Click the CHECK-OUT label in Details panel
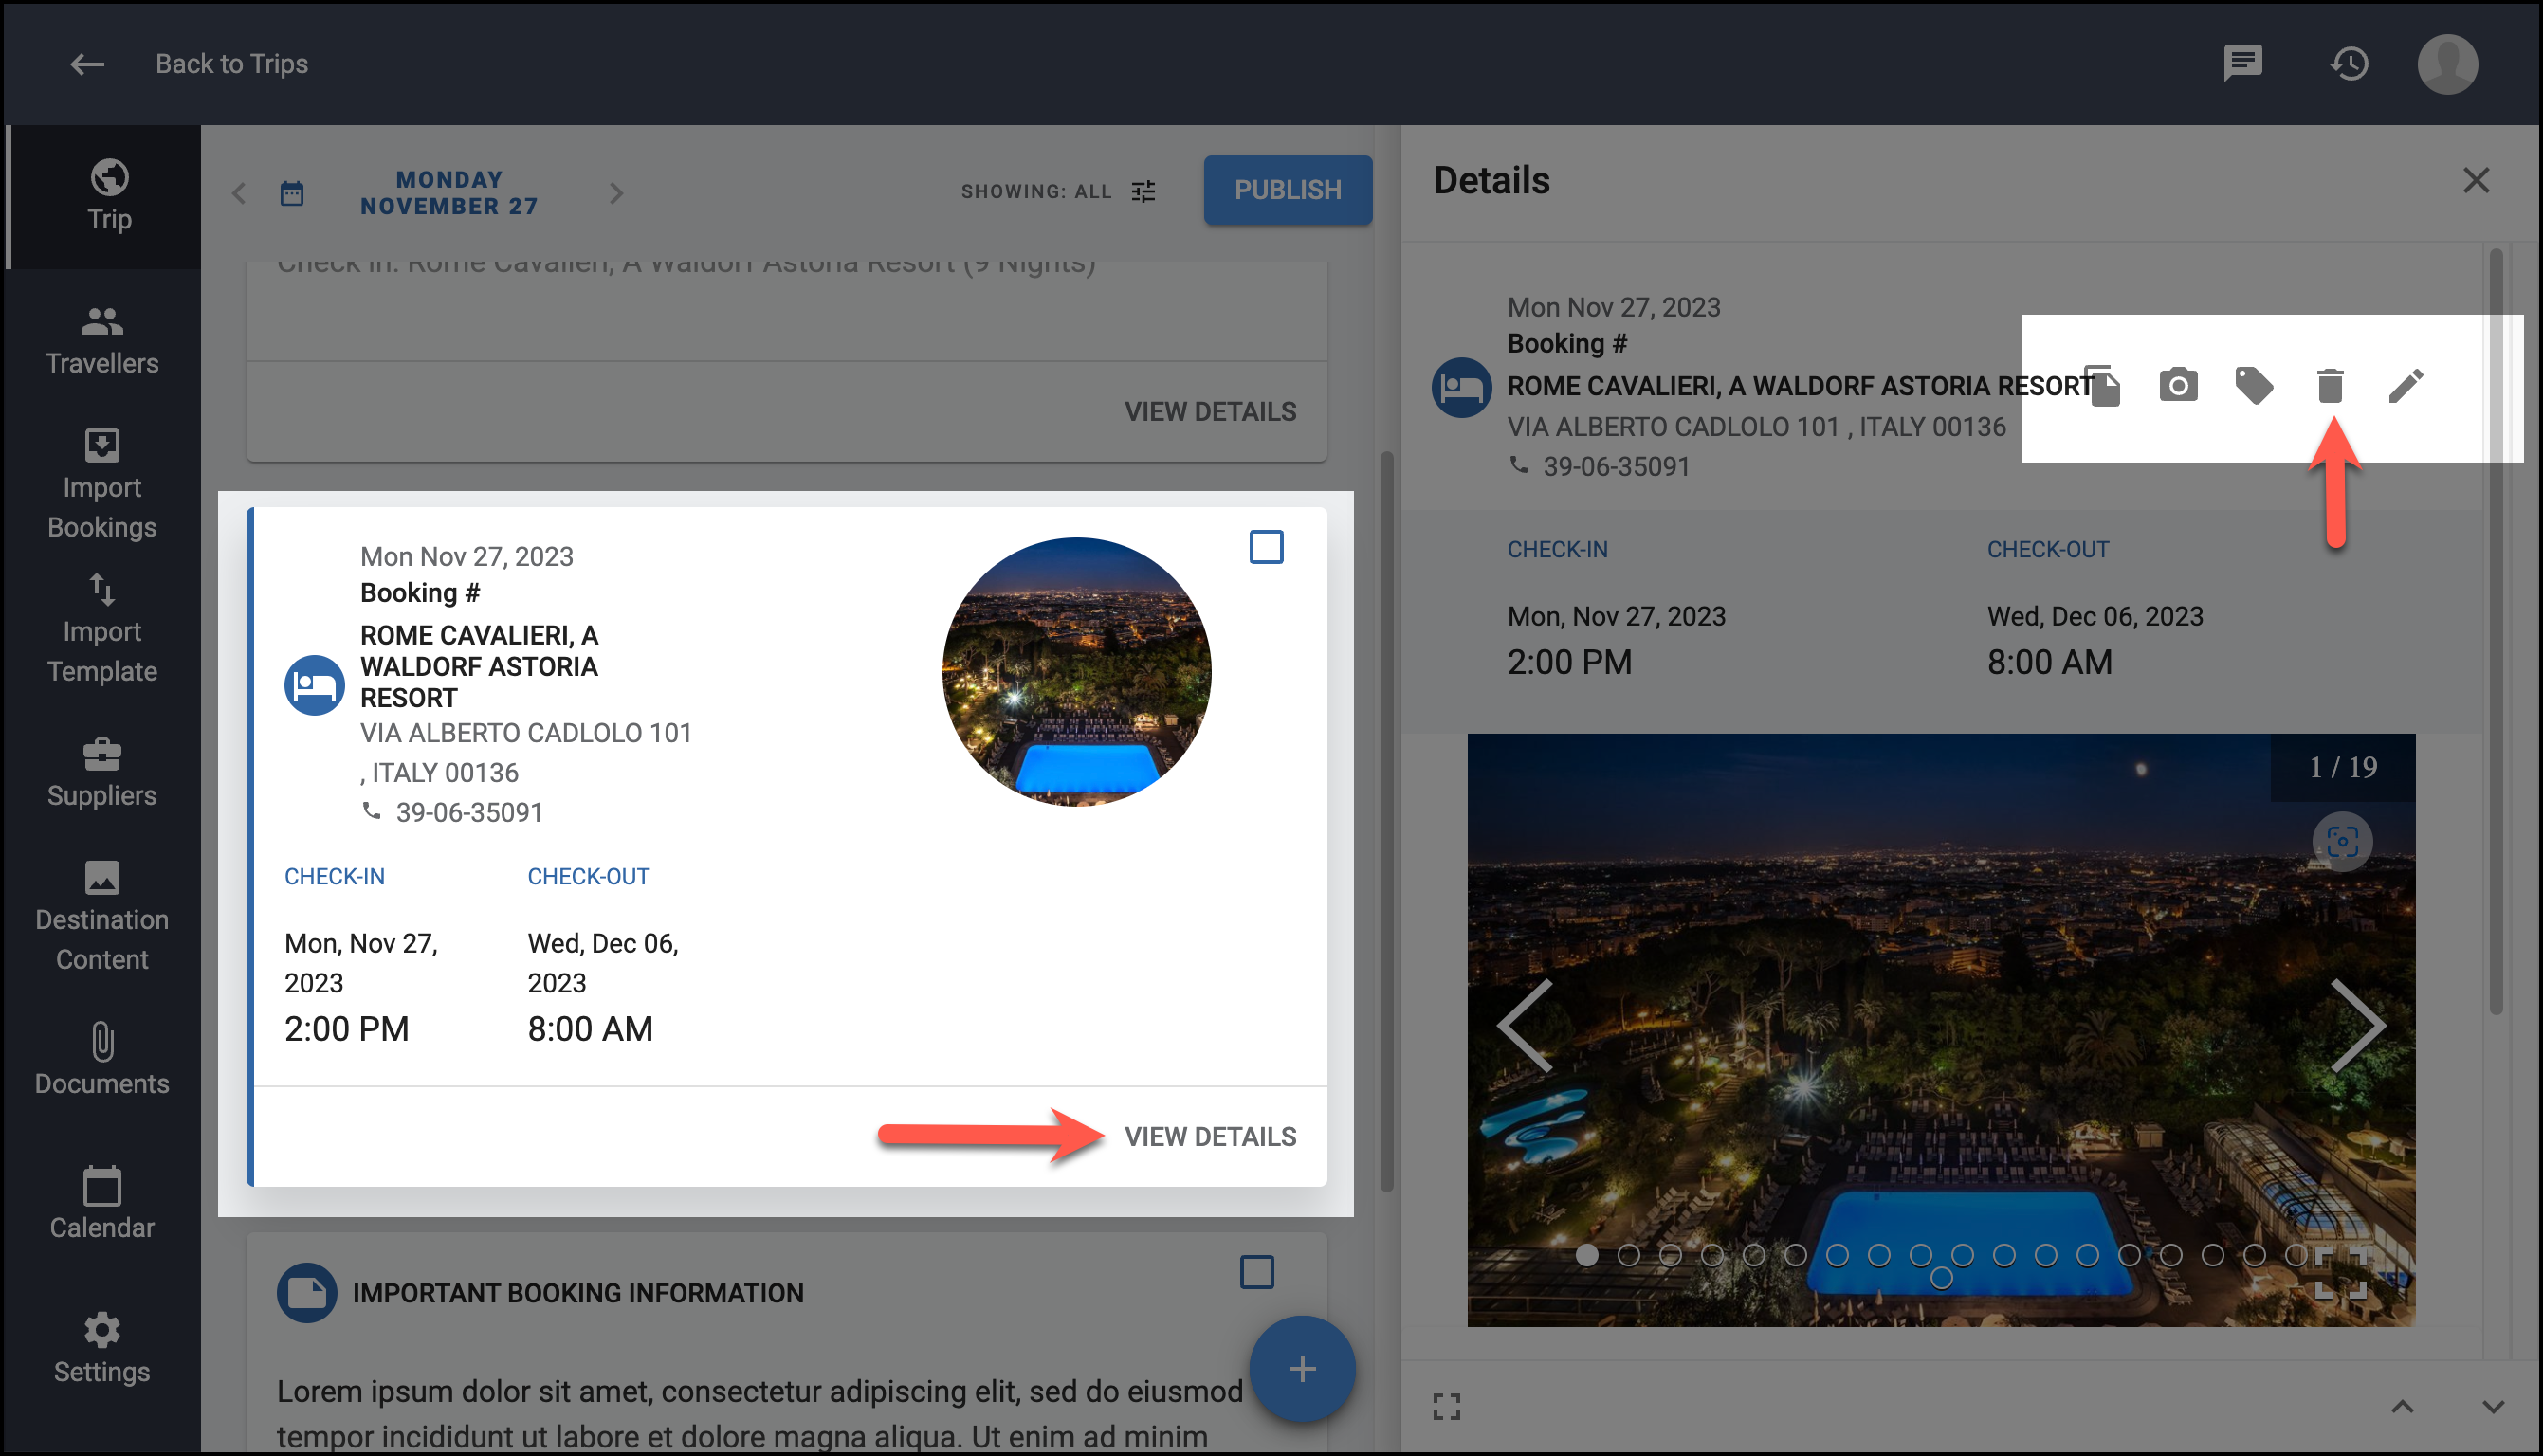The width and height of the screenshot is (2543, 1456). click(x=2047, y=549)
